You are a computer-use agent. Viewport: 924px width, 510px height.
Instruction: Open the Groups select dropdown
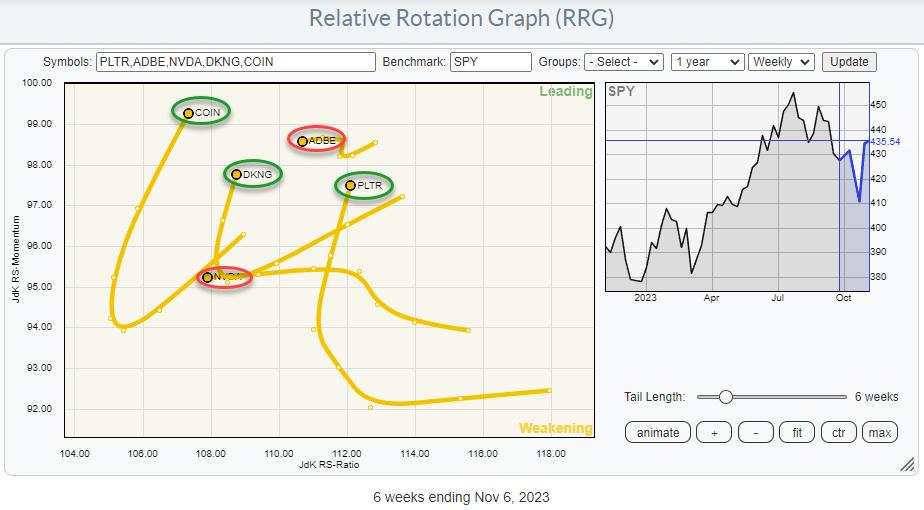(626, 62)
